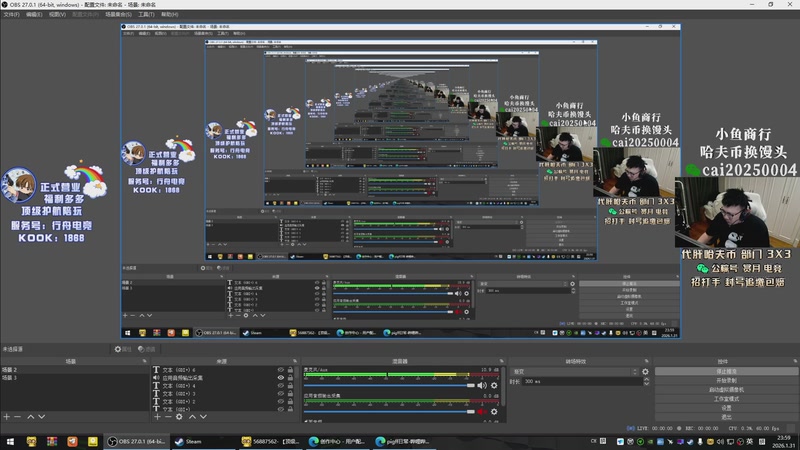Image resolution: width=800 pixels, height=450 pixels.
Task: Toggle visibility of 文本 (GDI+) 3 source
Action: [x=281, y=393]
